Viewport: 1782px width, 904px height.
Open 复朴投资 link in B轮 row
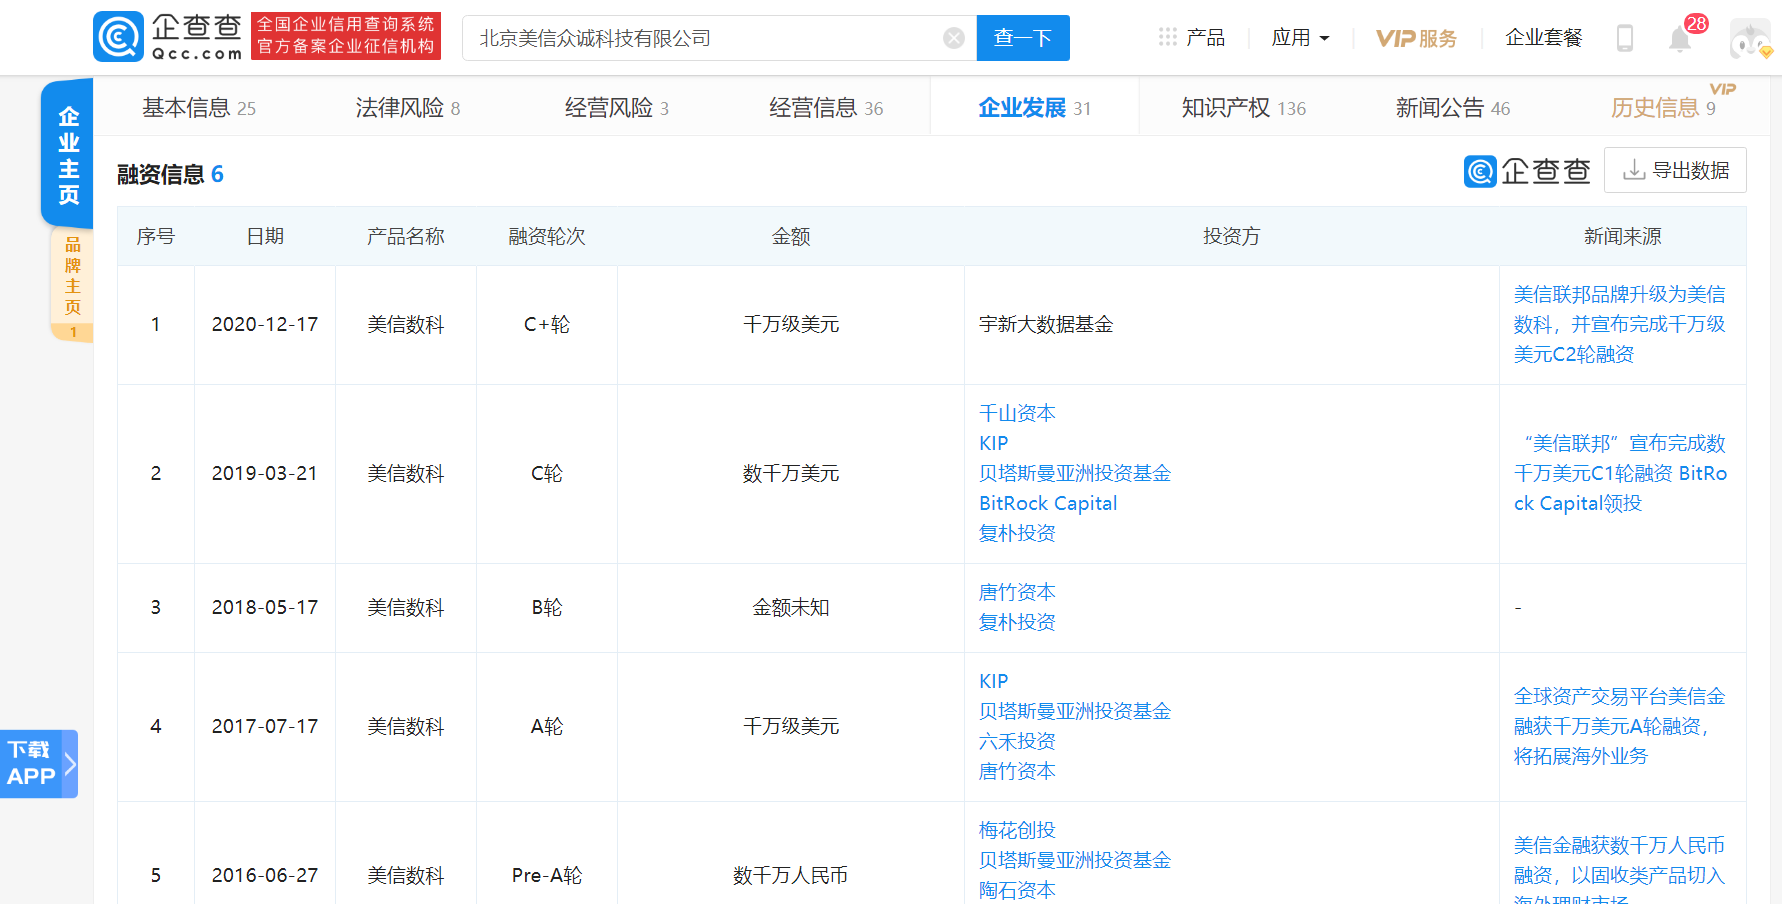pos(1017,622)
